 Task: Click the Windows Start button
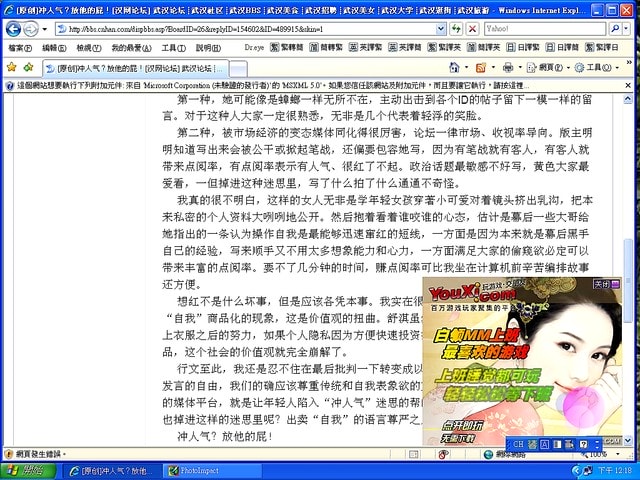pos(30,470)
